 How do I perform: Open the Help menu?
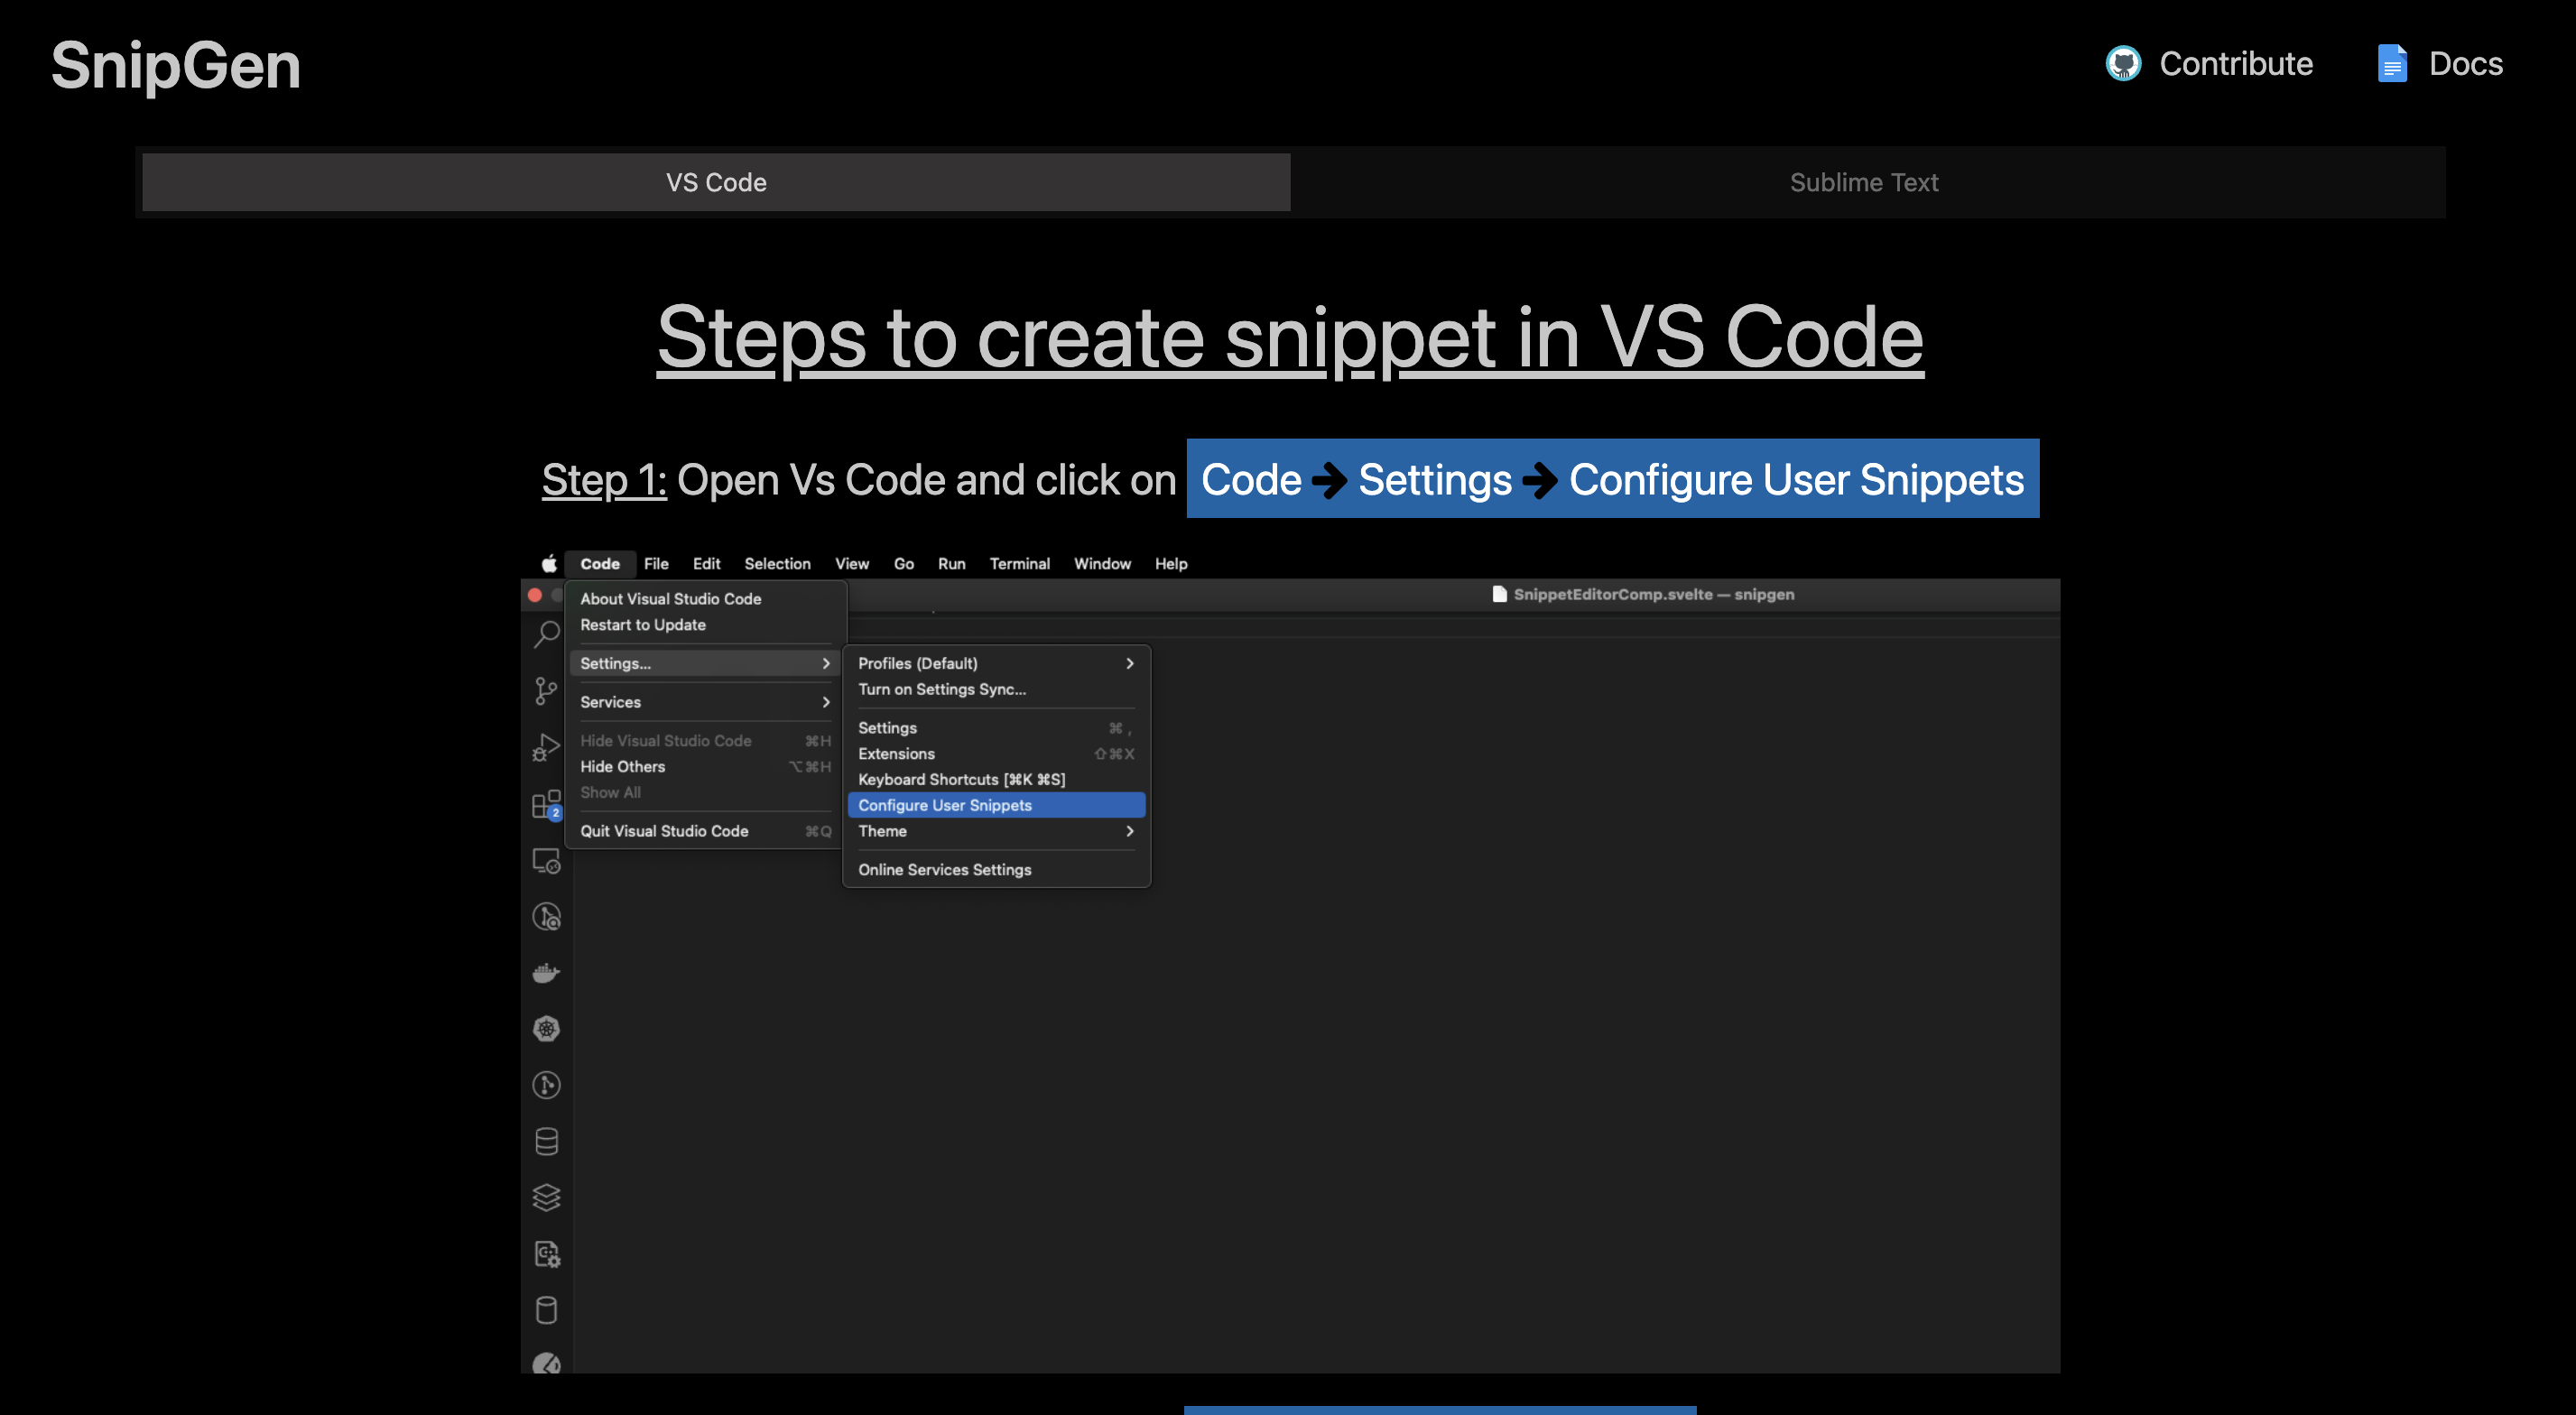(x=1171, y=564)
